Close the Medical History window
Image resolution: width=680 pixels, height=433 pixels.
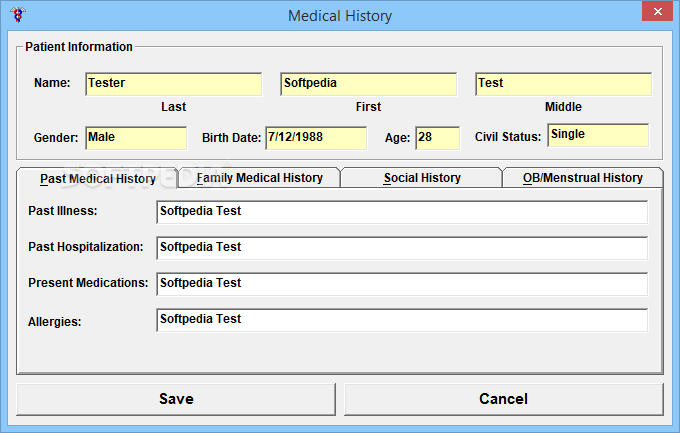(x=653, y=13)
